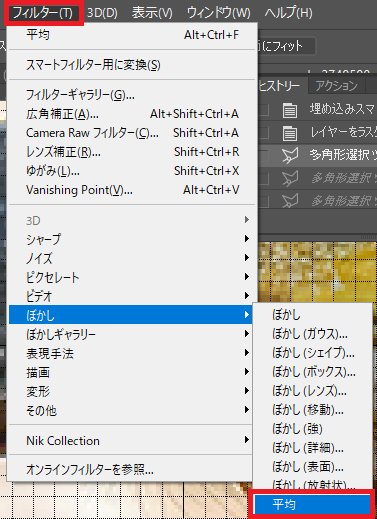Toggle history source box beside selected 多角形選択 step
This screenshot has height=519, width=377.
tap(264, 156)
